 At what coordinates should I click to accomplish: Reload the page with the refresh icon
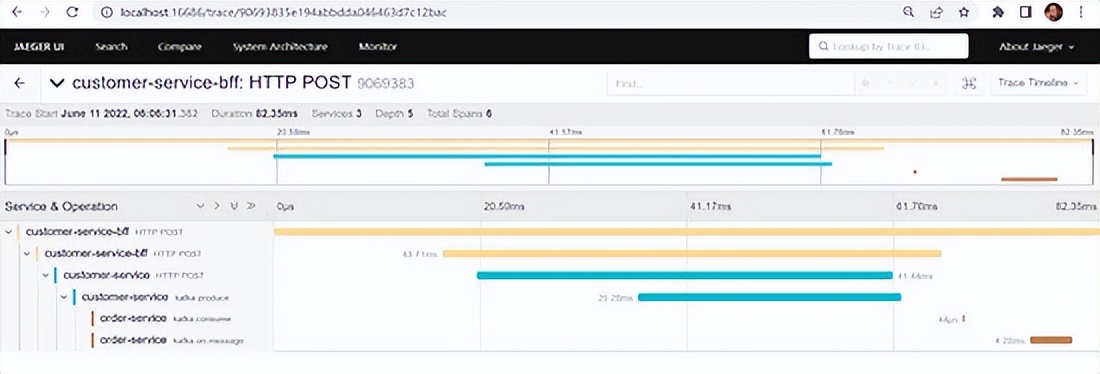click(72, 12)
